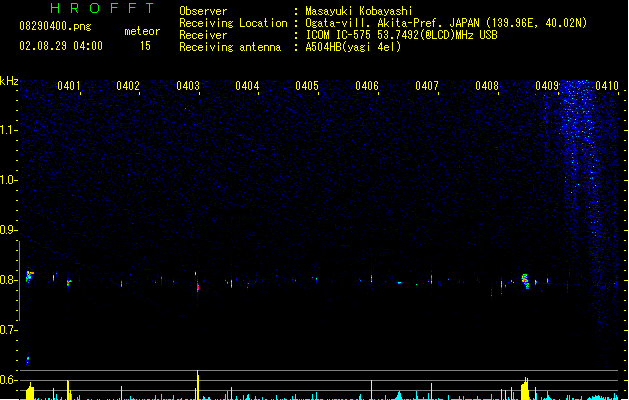The height and width of the screenshot is (400, 629).
Task: Click the 0407 time marker
Action: point(427,86)
